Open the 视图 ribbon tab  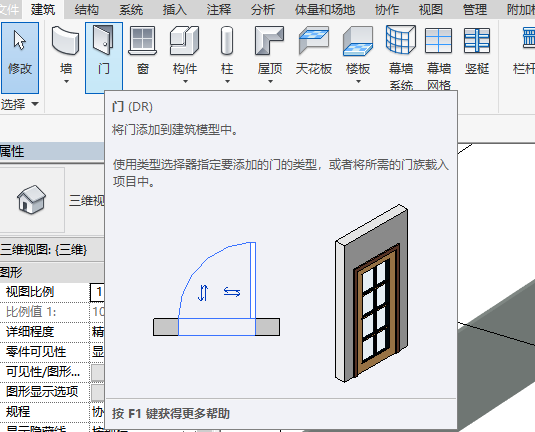pyautogui.click(x=431, y=9)
